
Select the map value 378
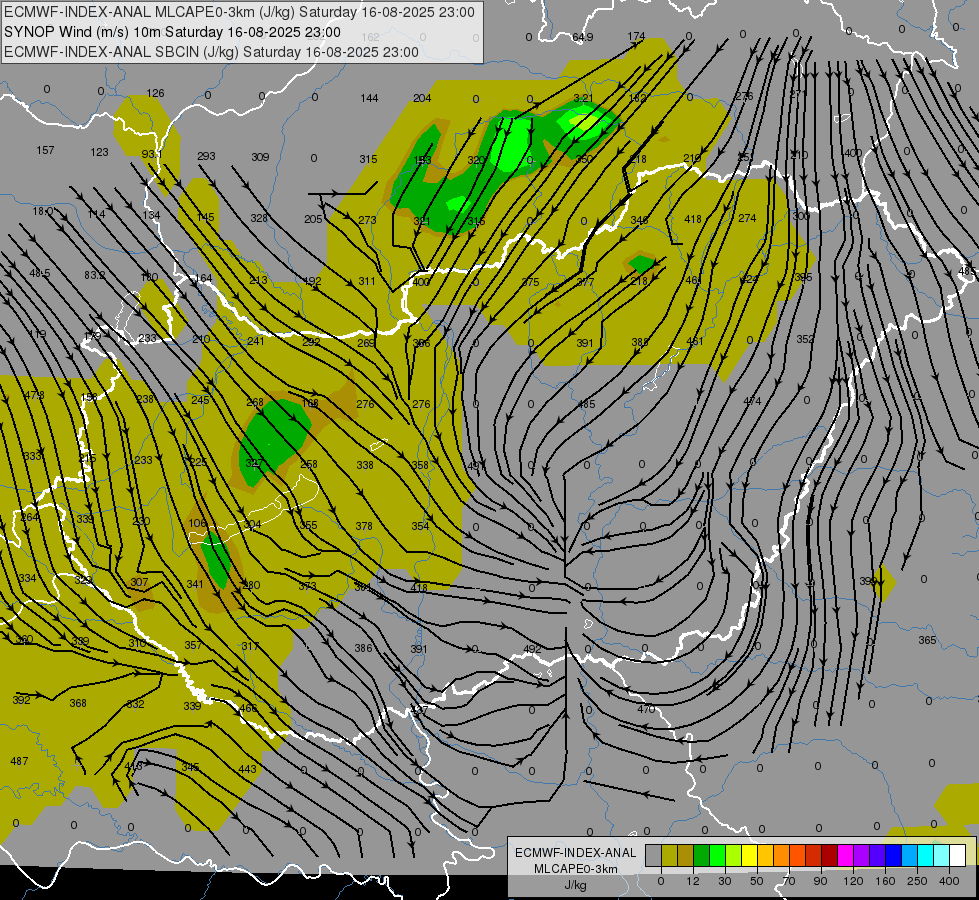[x=364, y=526]
